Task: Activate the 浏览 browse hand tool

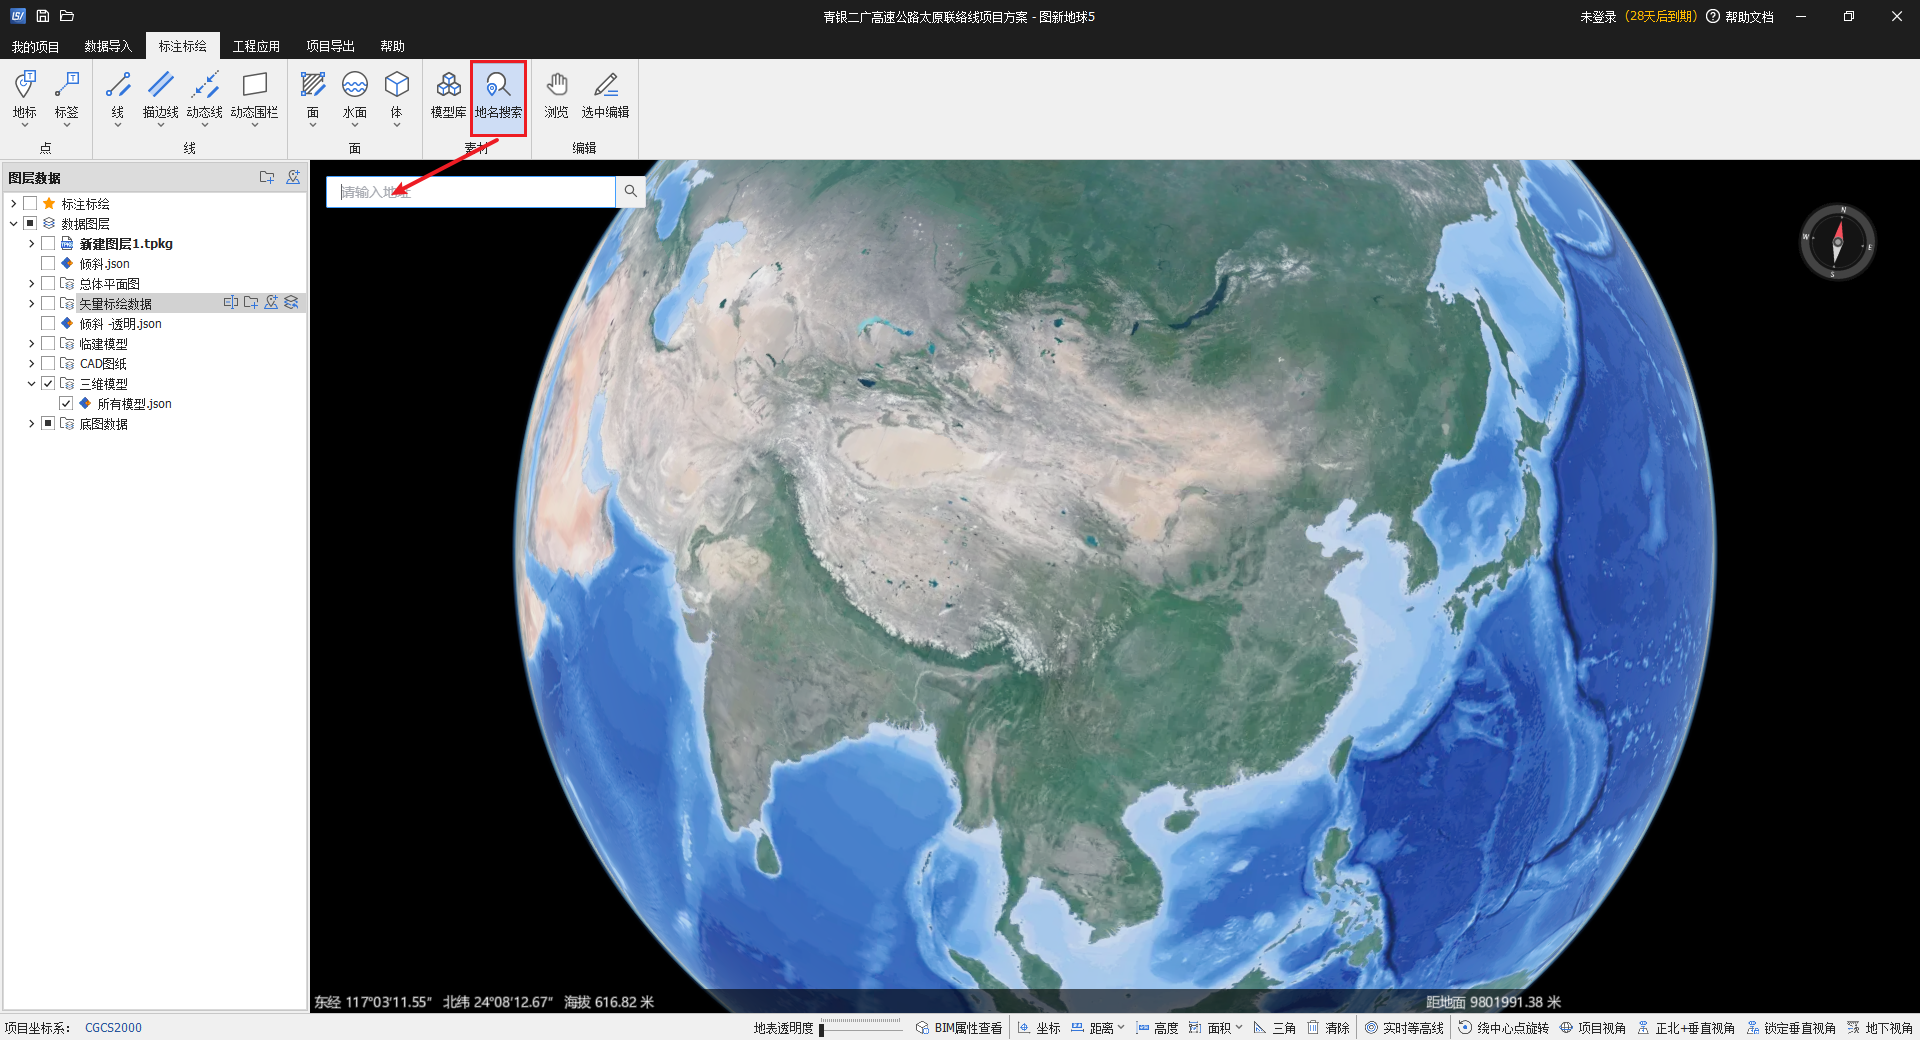Action: tap(557, 95)
